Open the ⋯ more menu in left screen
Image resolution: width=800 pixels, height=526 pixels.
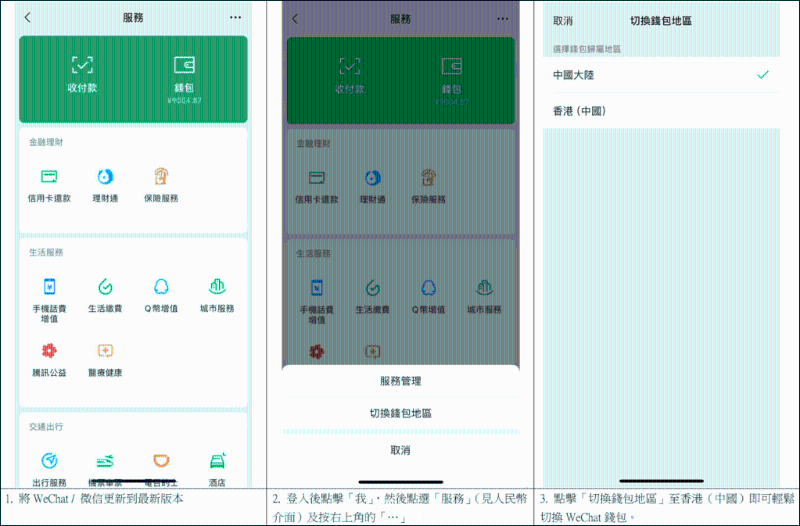point(235,18)
